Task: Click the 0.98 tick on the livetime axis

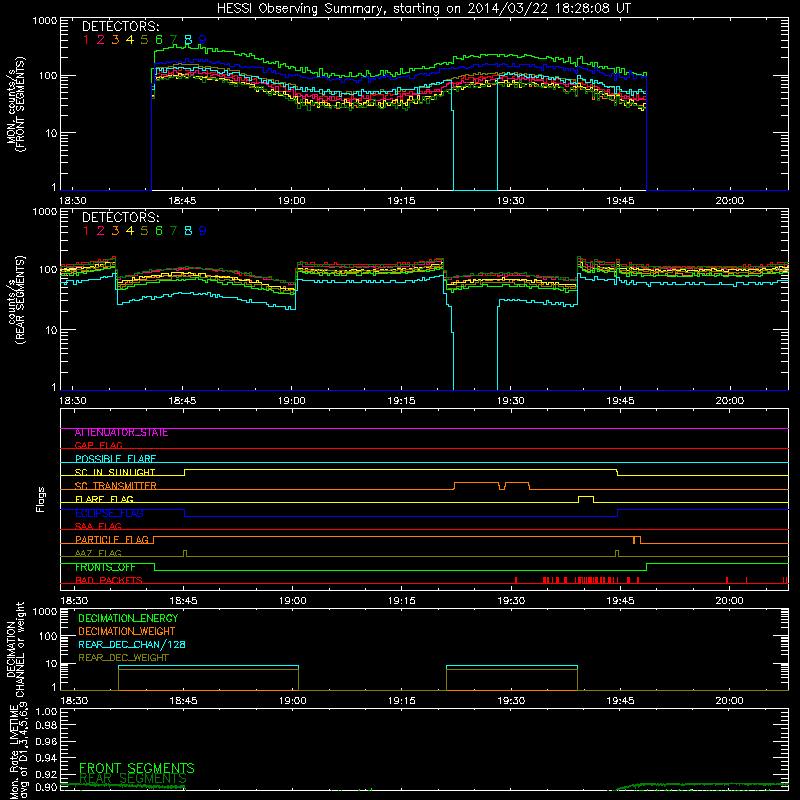Action: (x=46, y=725)
